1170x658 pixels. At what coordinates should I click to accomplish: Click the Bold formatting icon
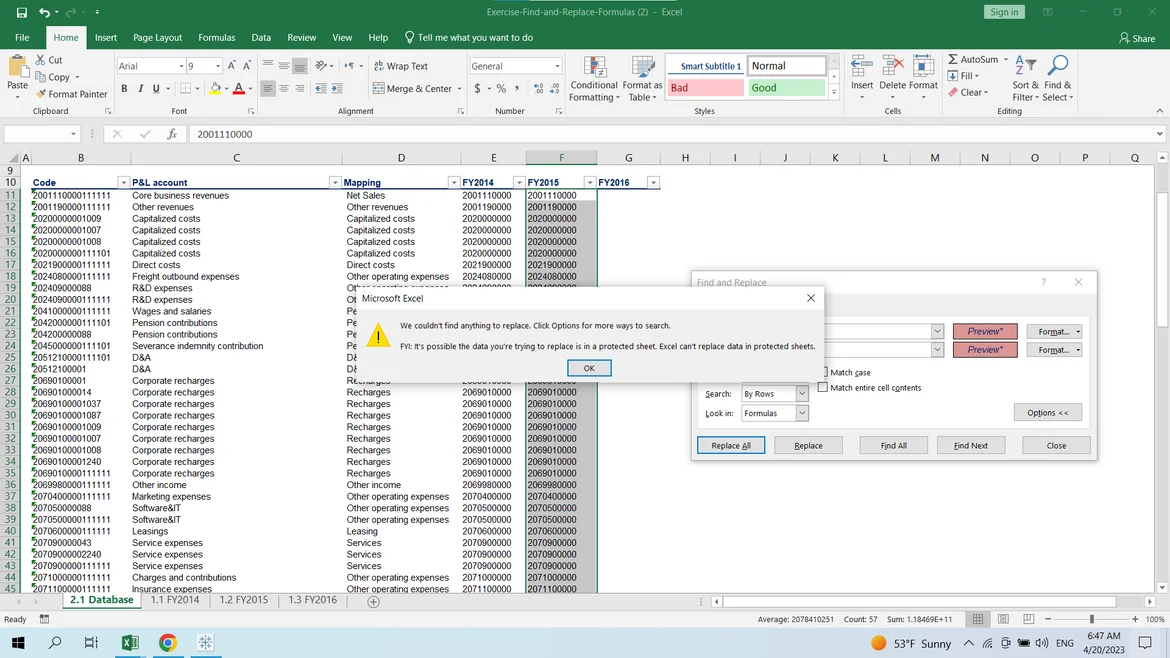[x=124, y=89]
